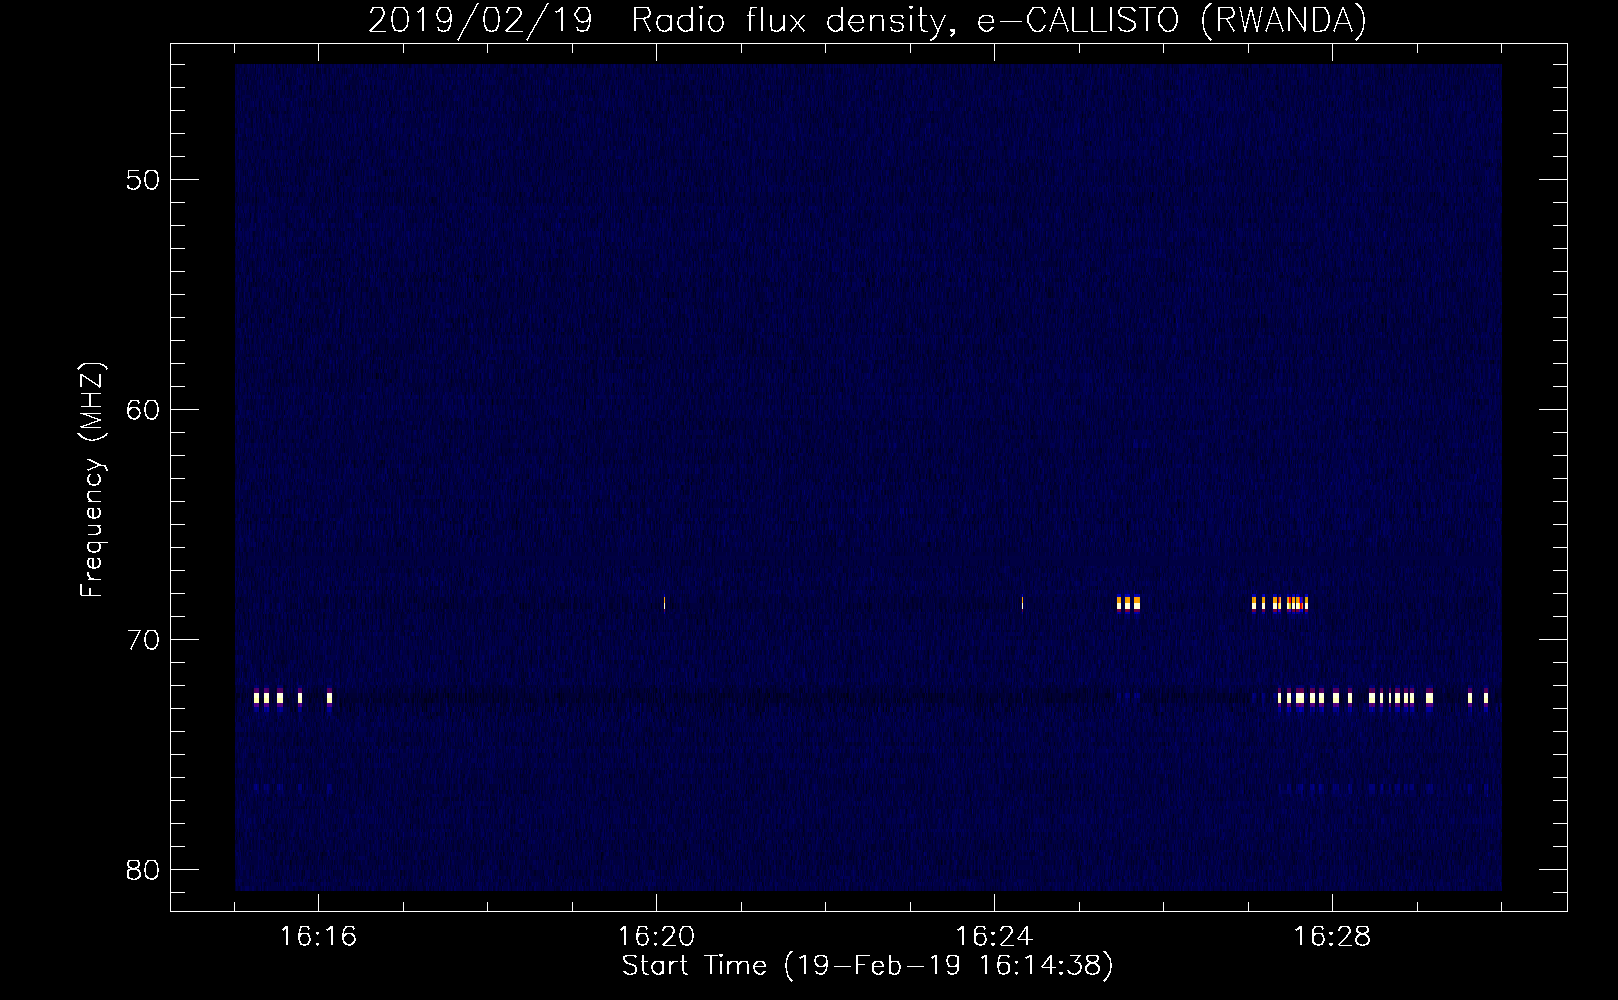Click the 60 frequency tick label
Viewport: 1618px width, 1000px height.
point(143,410)
